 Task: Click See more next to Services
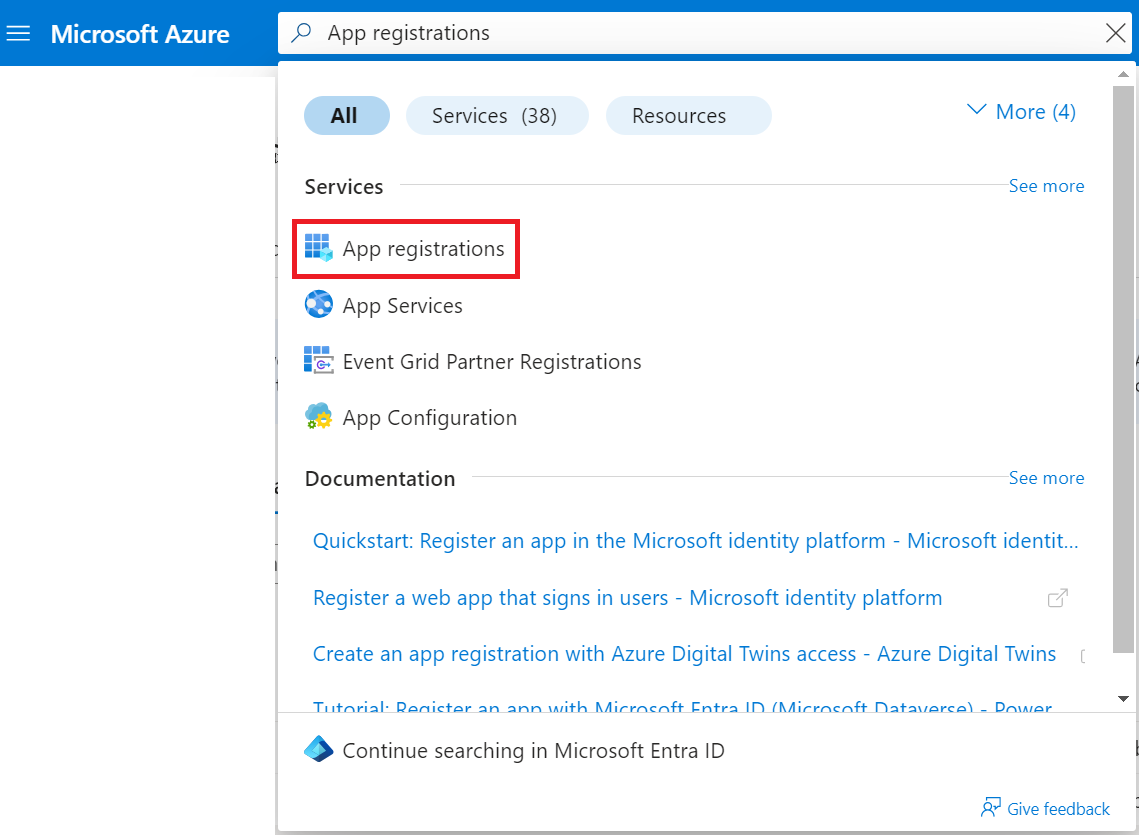(x=1046, y=186)
